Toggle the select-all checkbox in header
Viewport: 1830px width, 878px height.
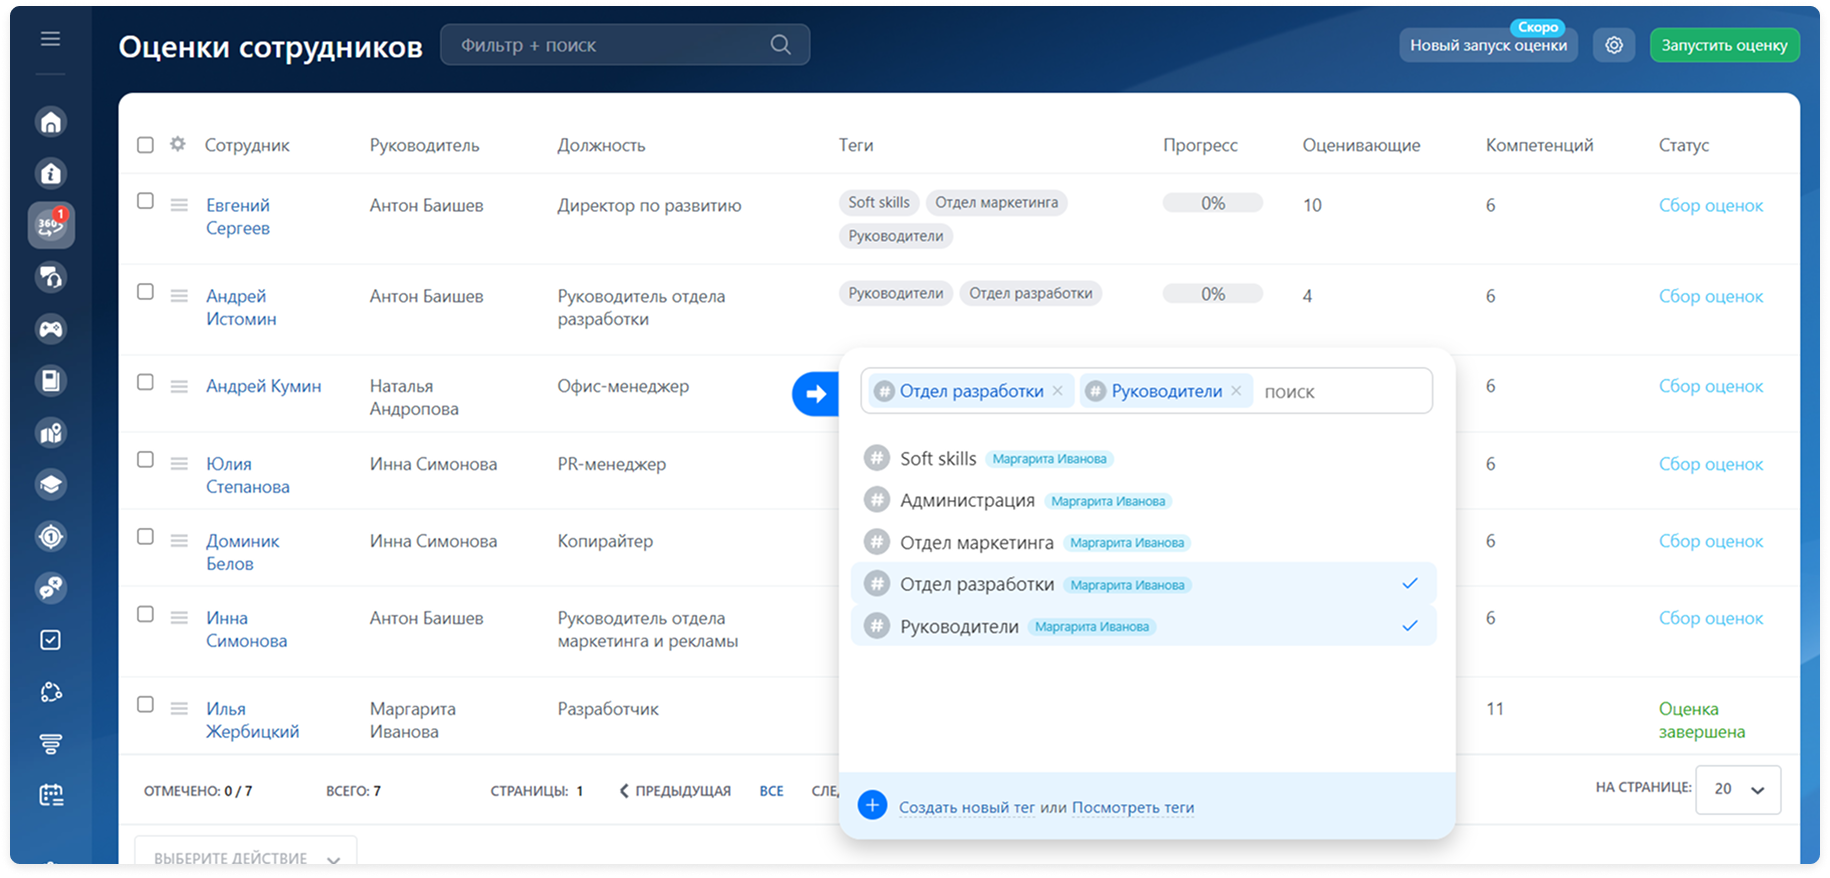145,145
